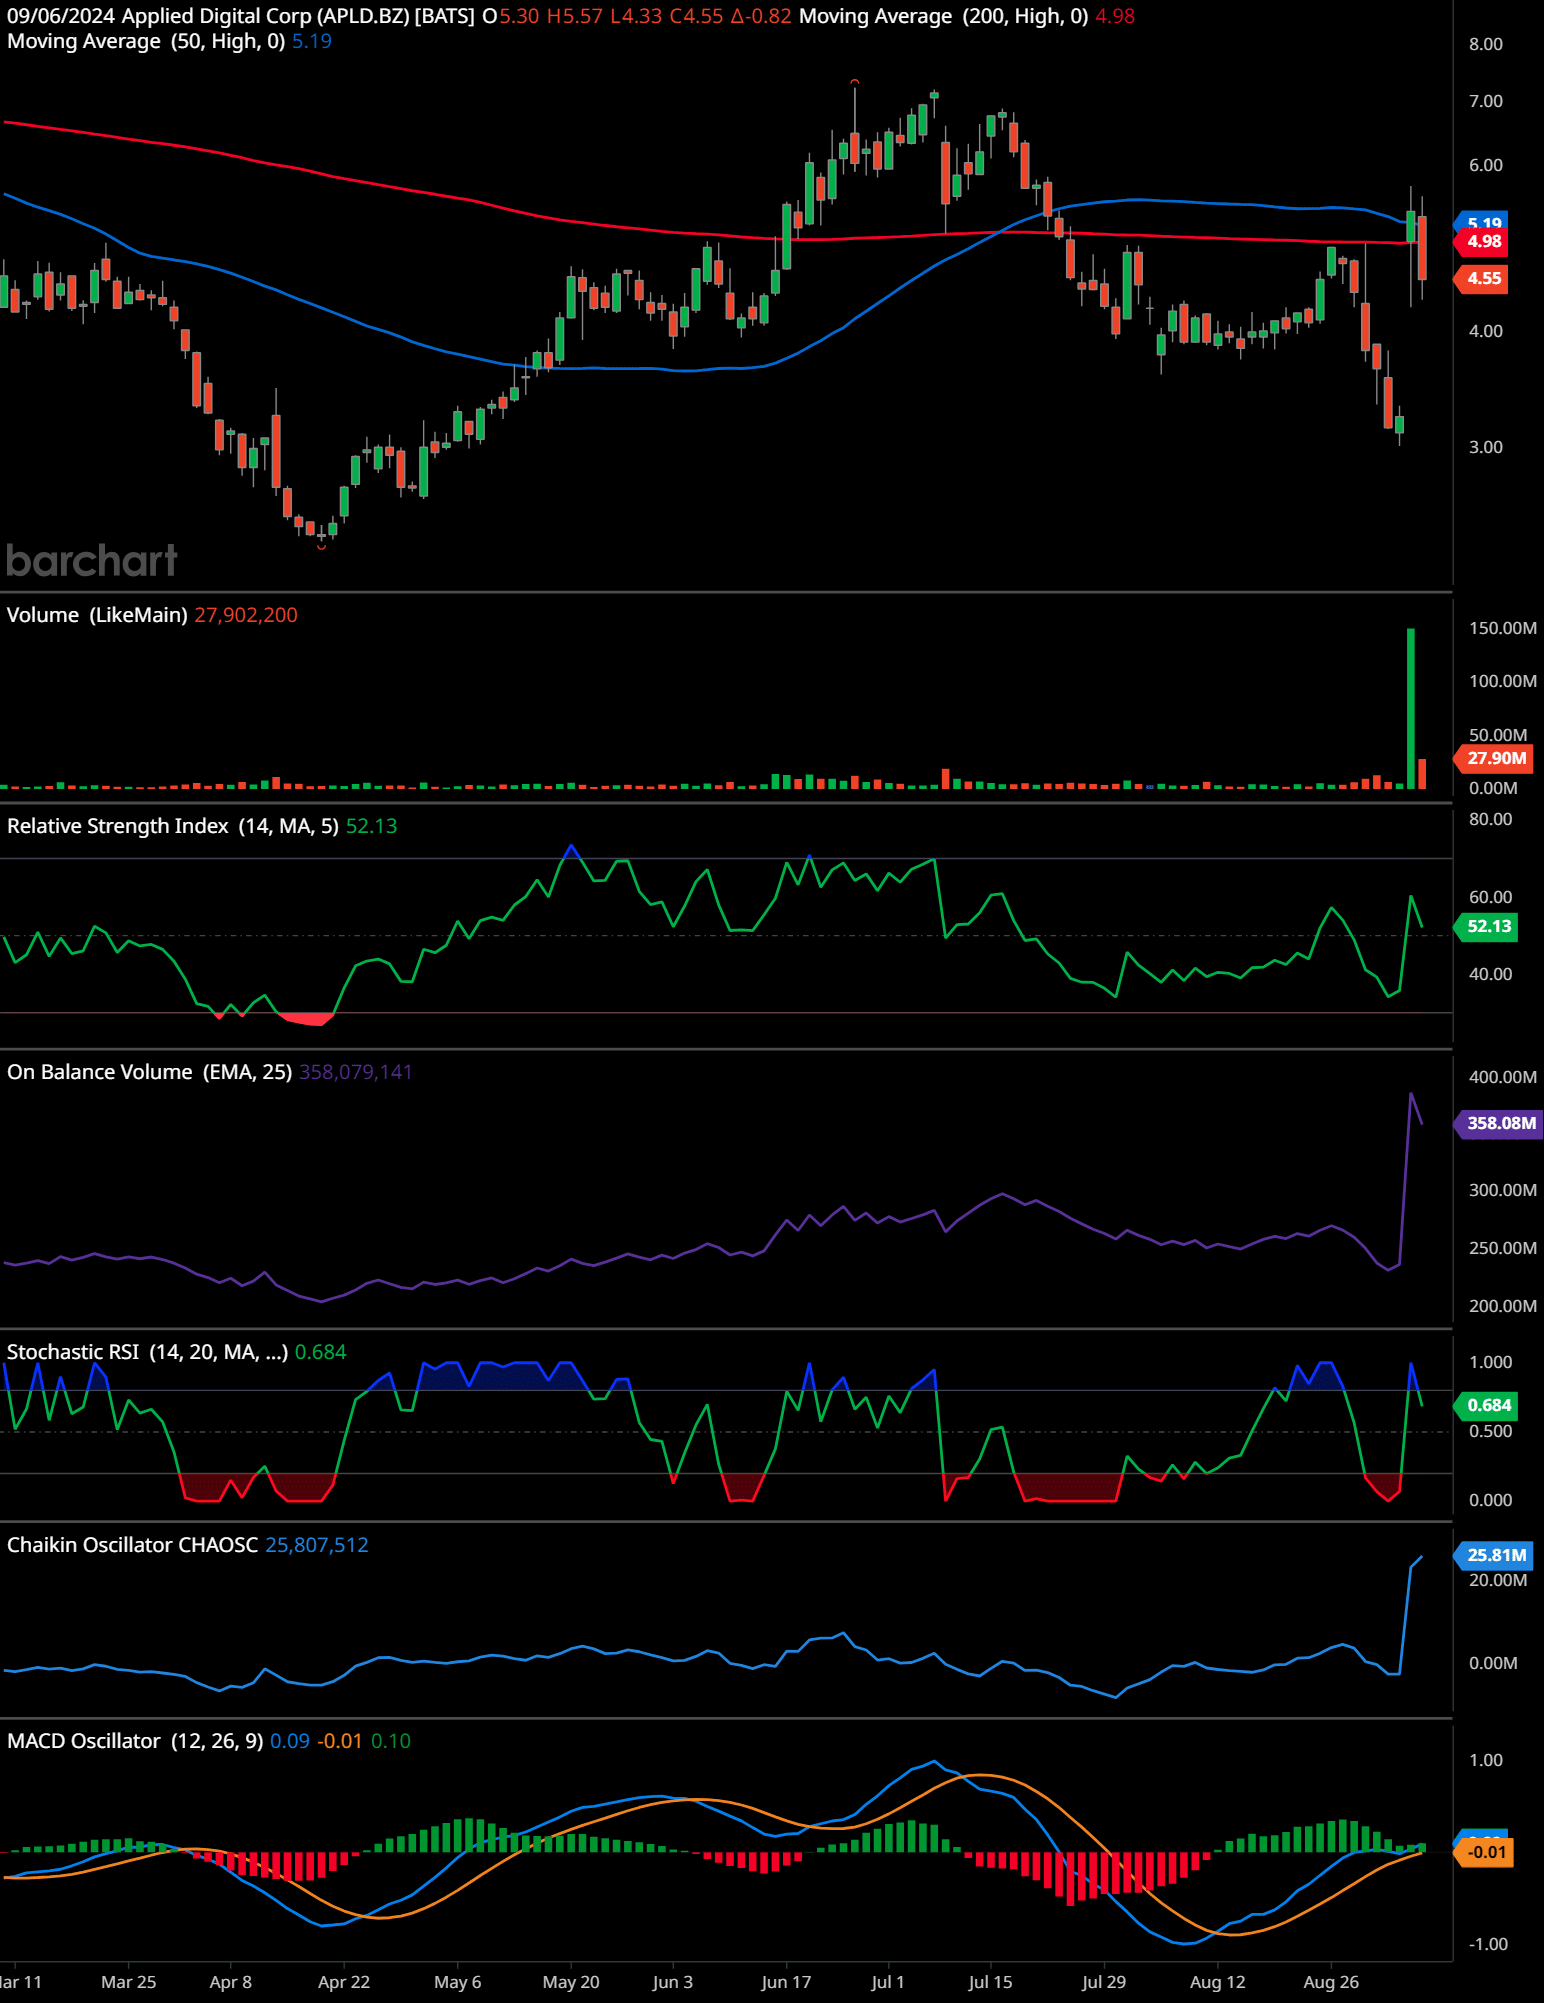
Task: Click the volume value 27,902,200
Action: point(246,615)
